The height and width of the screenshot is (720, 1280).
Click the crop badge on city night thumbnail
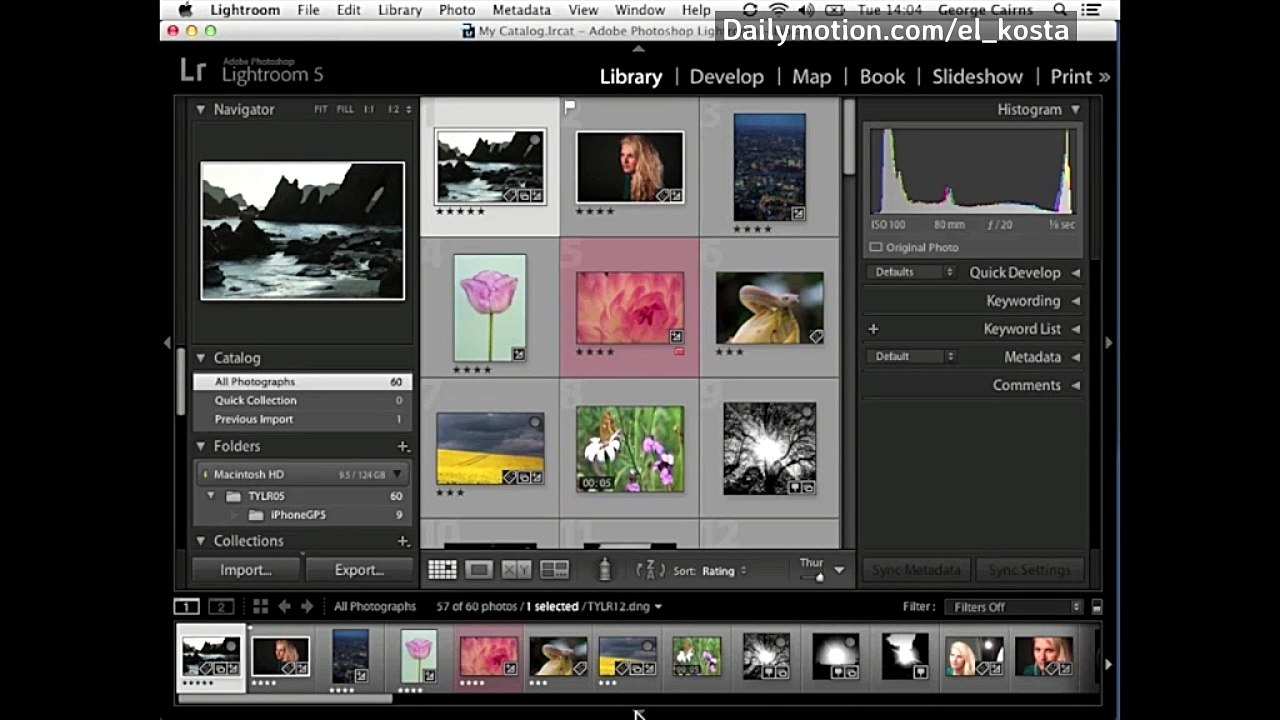point(799,213)
